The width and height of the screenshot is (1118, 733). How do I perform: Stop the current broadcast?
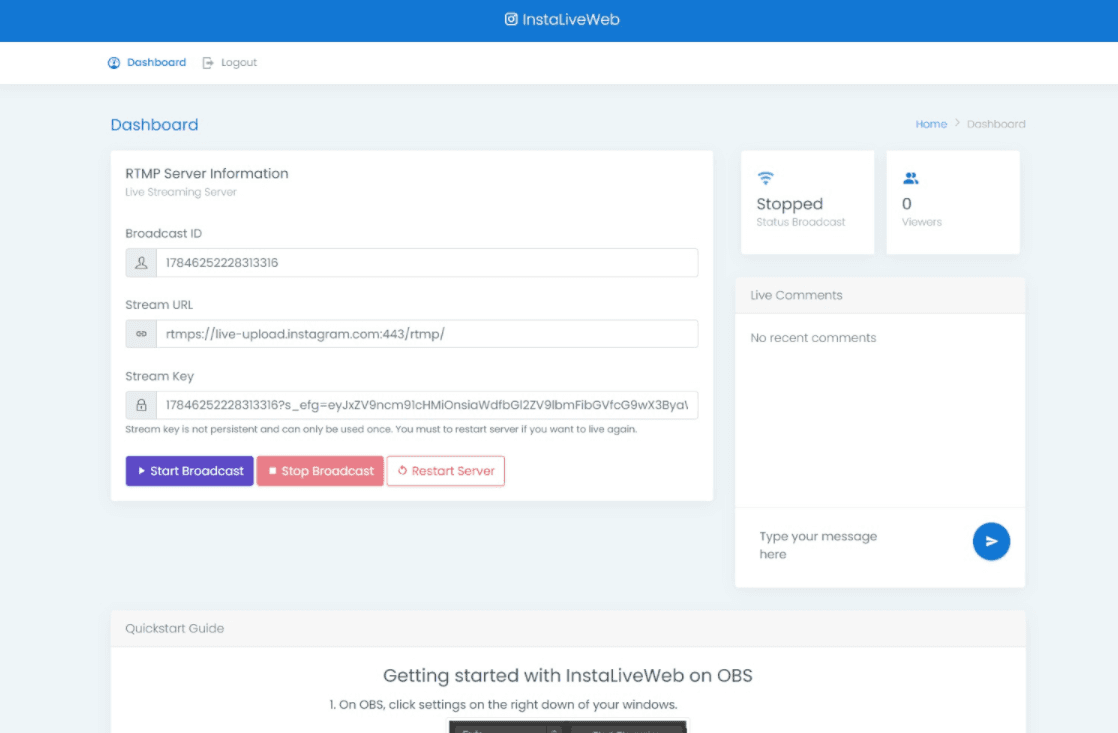[319, 470]
